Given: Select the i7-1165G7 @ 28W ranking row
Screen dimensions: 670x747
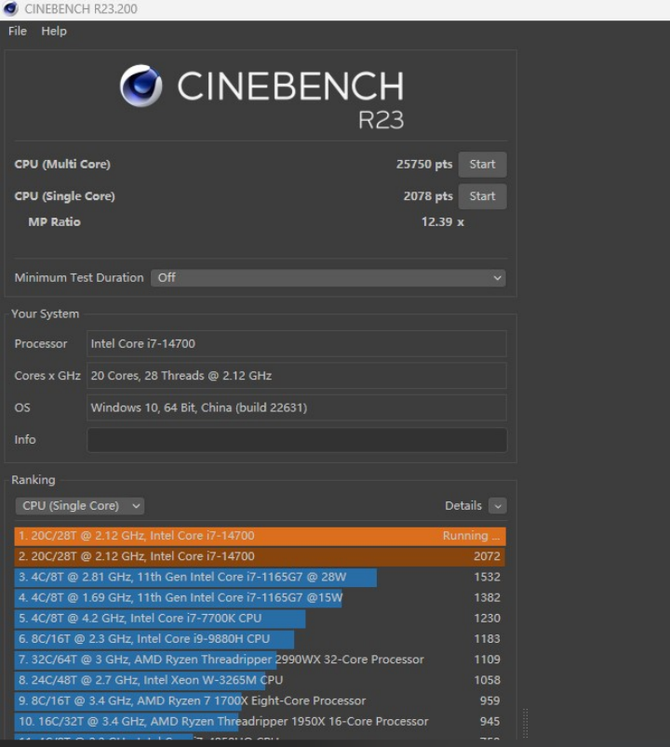Looking at the screenshot, I should coord(260,577).
